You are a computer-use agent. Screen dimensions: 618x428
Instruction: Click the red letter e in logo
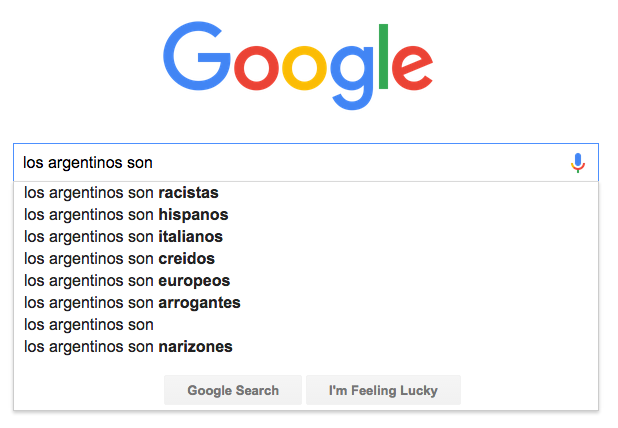pos(412,68)
